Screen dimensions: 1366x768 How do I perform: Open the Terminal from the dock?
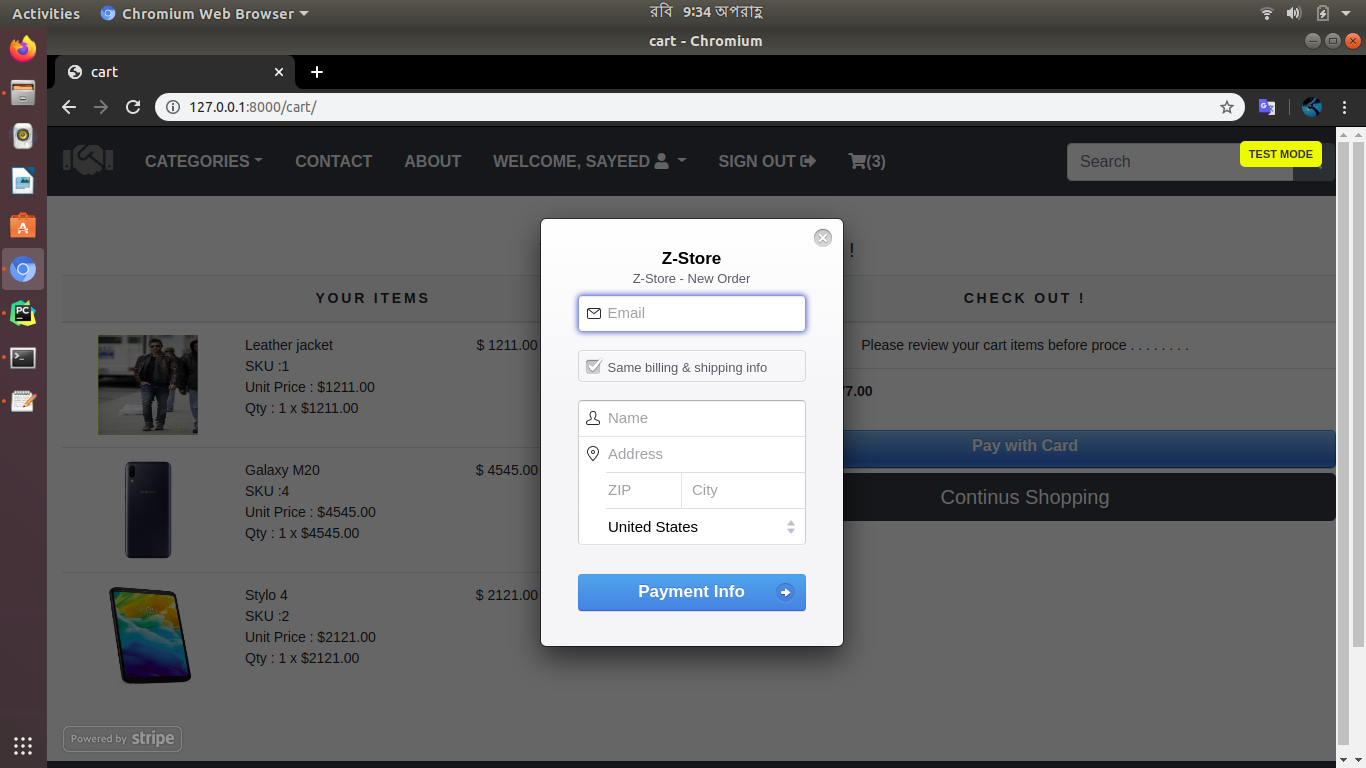[x=23, y=358]
